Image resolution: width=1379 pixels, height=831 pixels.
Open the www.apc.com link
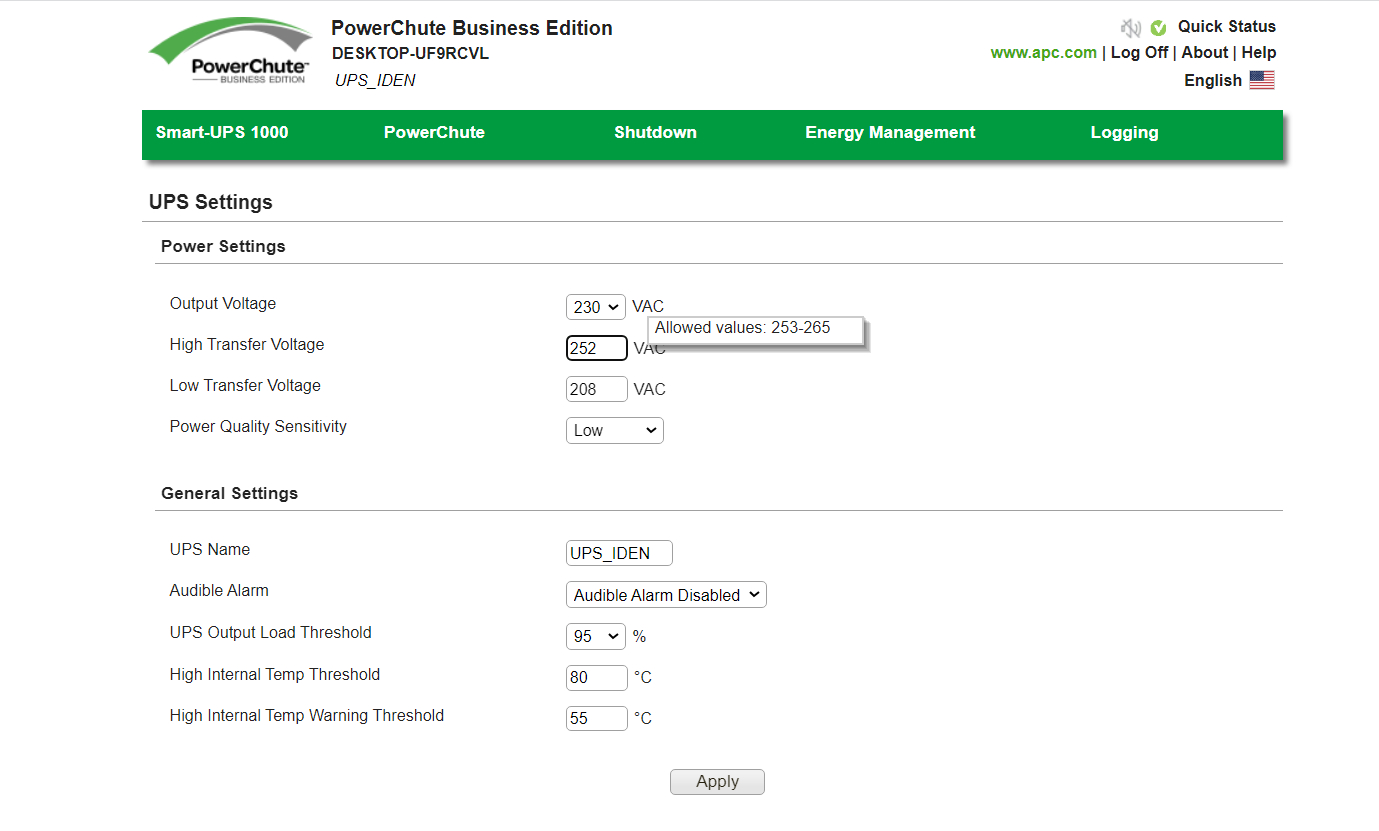point(1043,53)
